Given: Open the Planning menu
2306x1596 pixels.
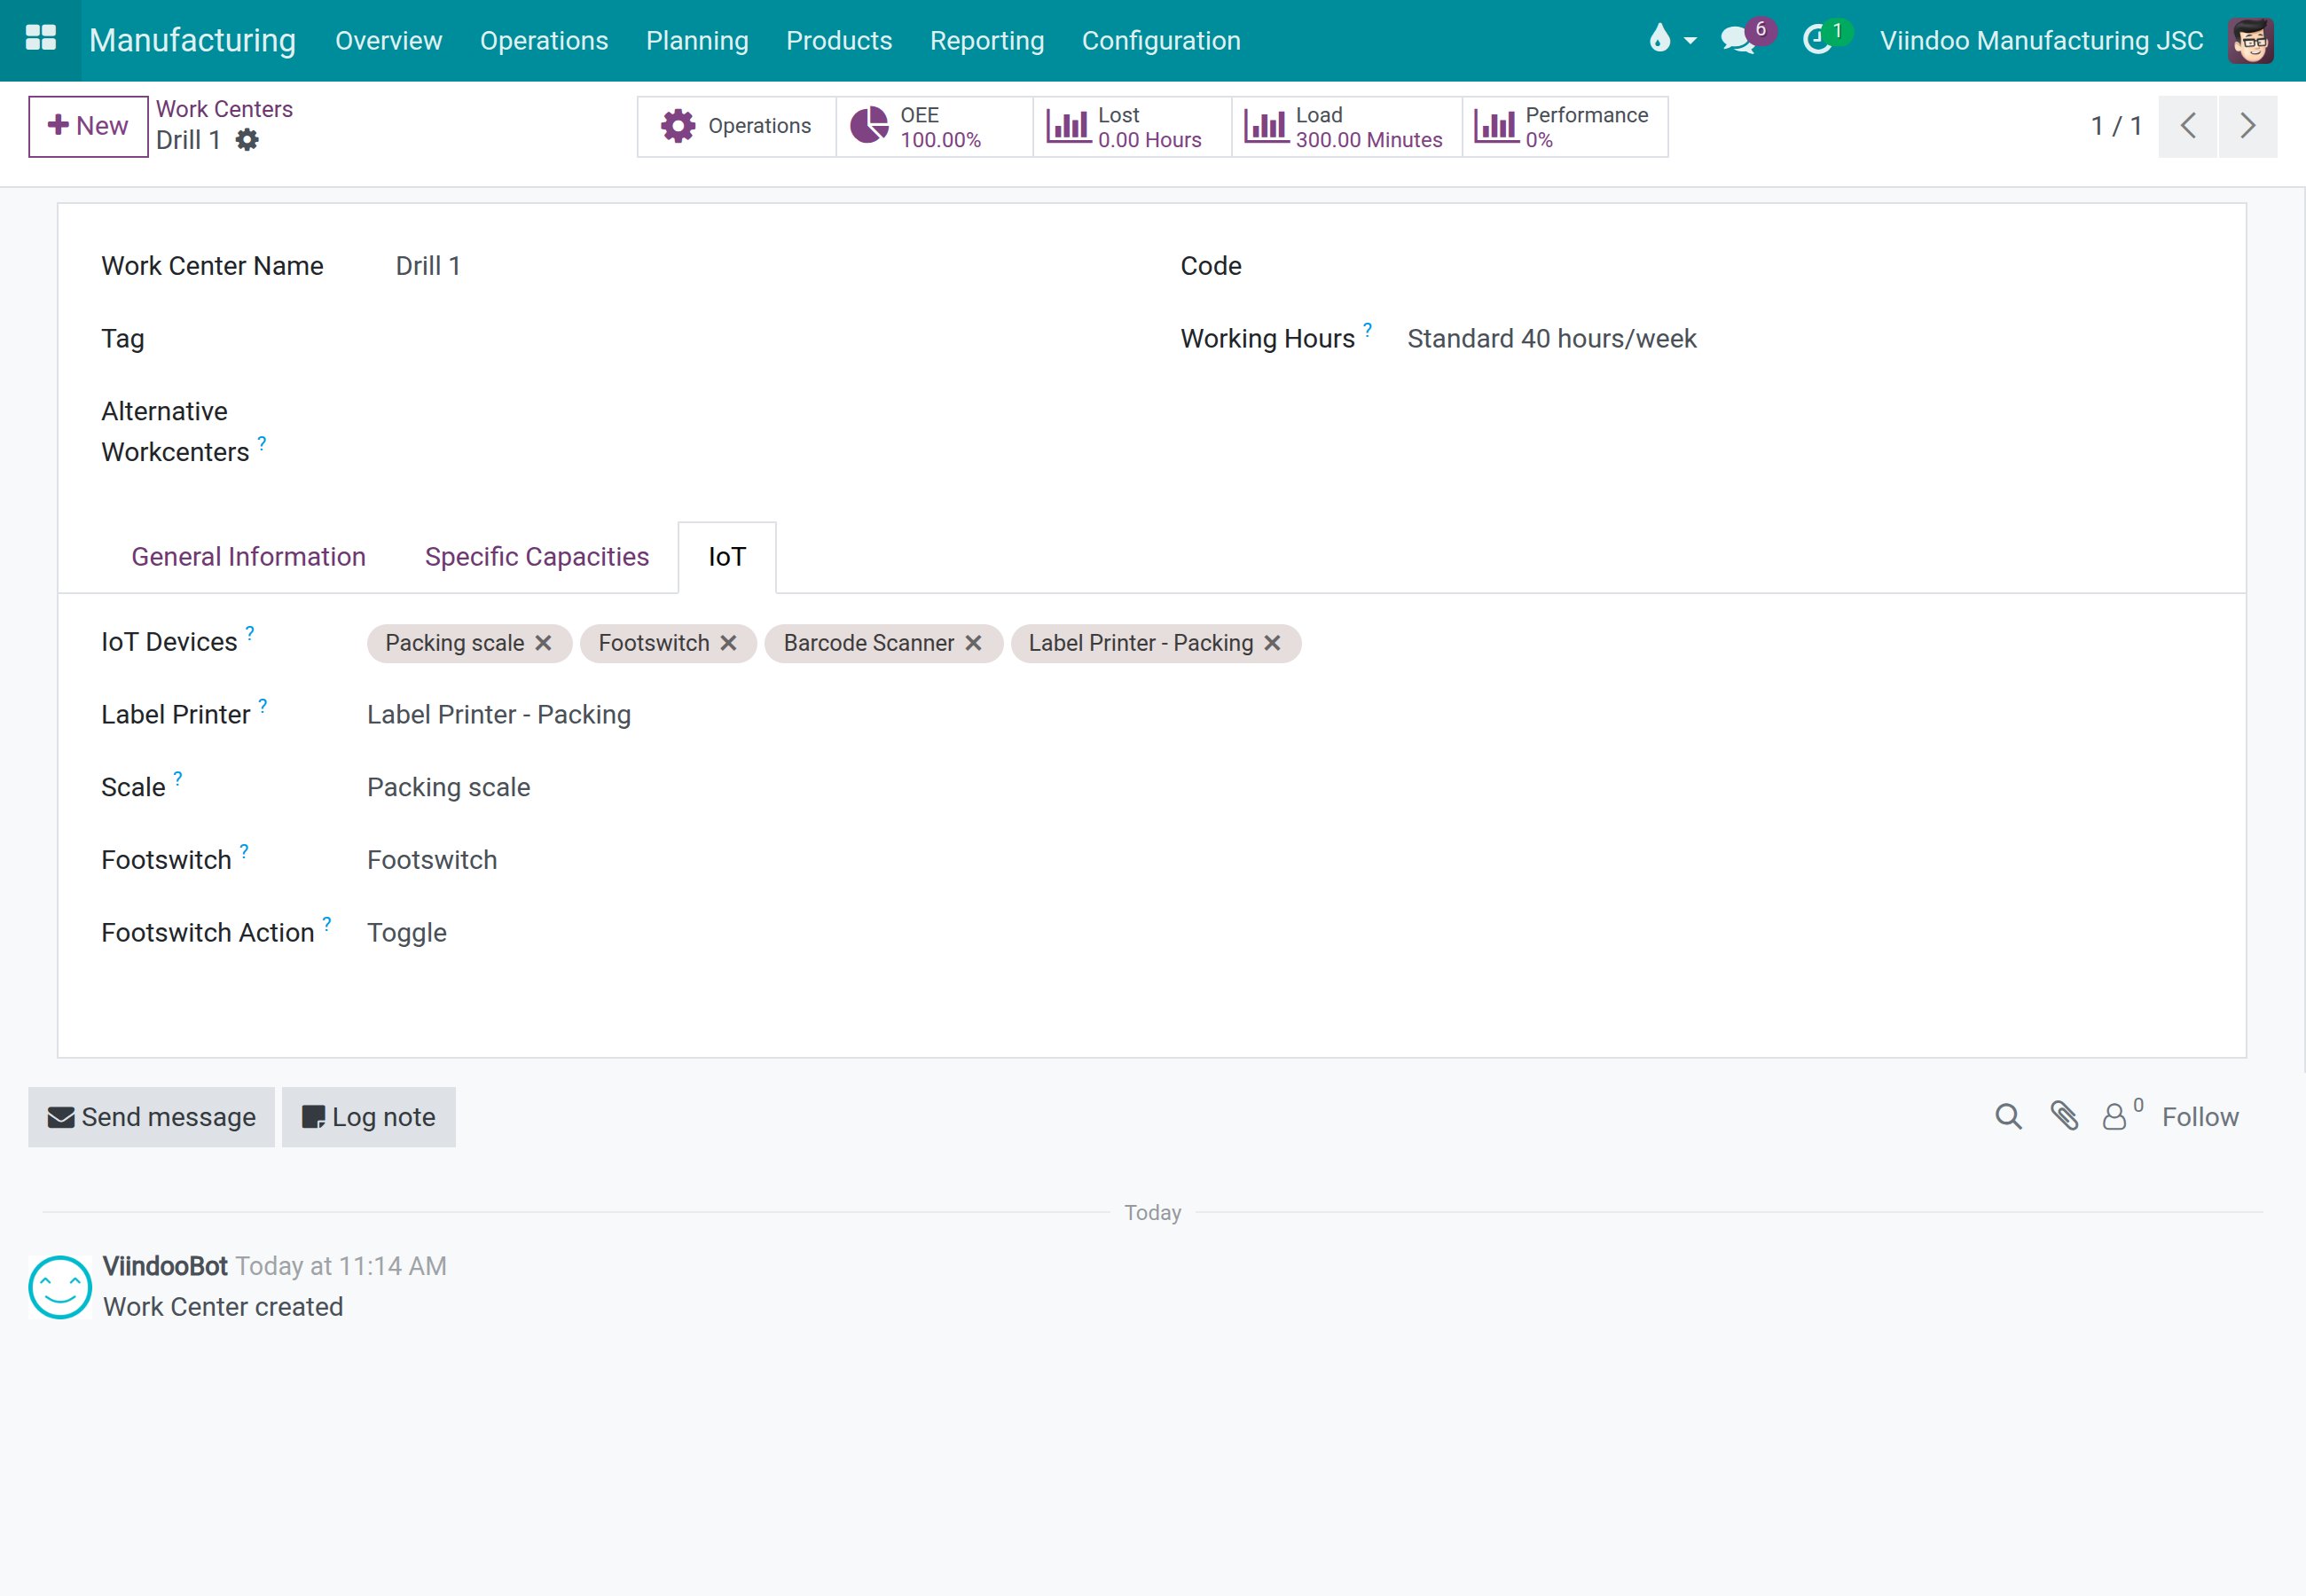Looking at the screenshot, I should (x=697, y=40).
